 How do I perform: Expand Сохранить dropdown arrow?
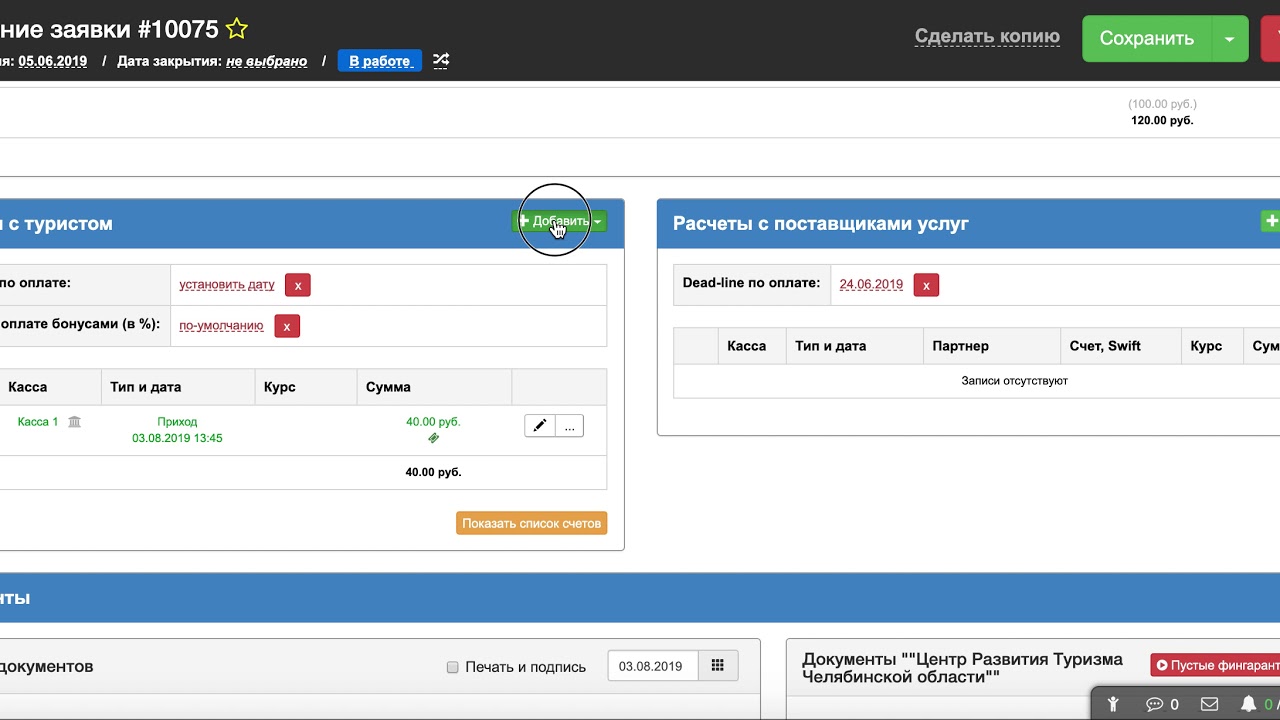[x=1230, y=39]
